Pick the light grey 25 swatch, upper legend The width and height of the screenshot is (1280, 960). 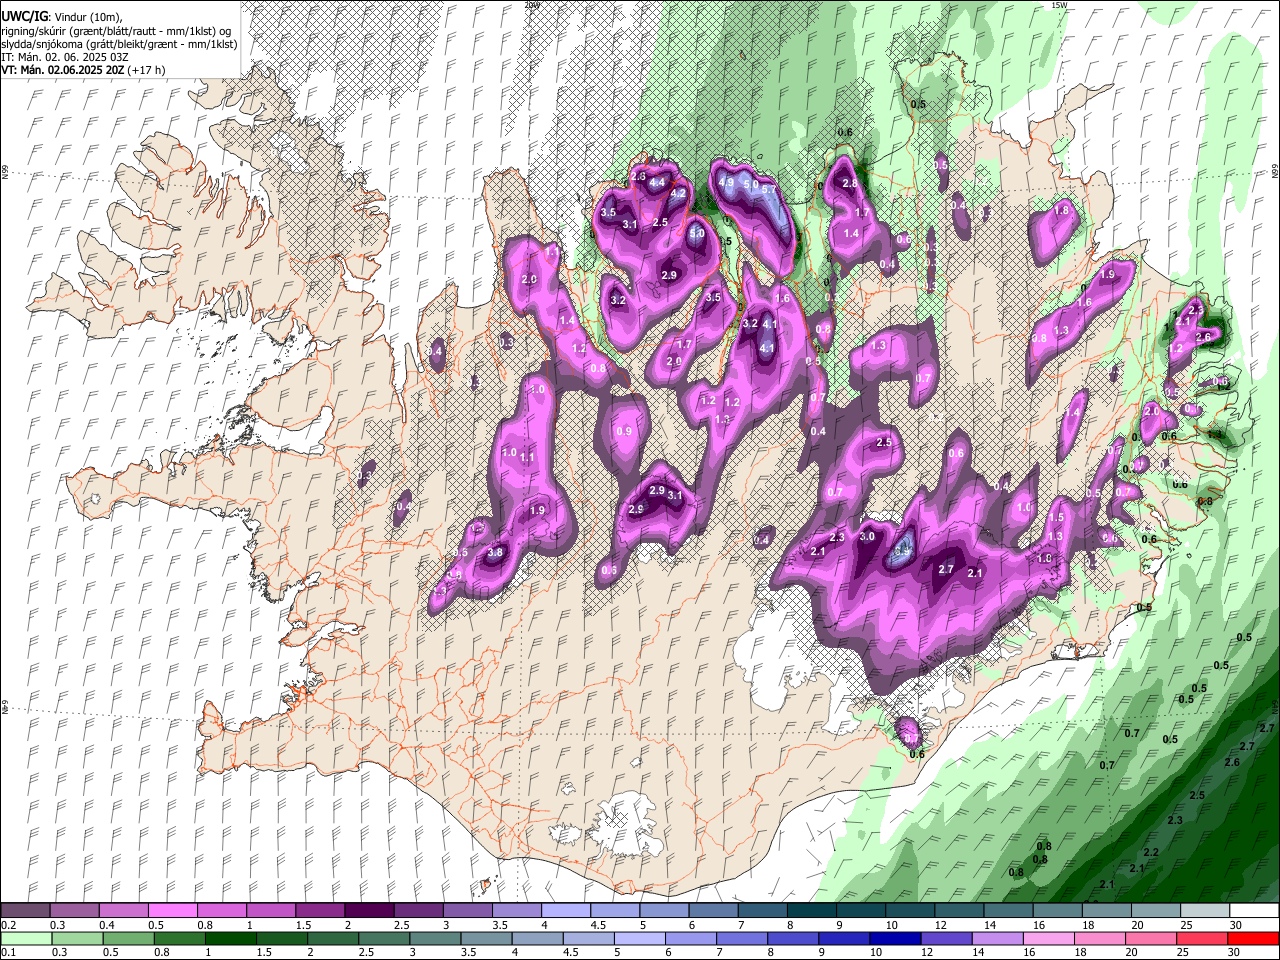pos(1204,910)
